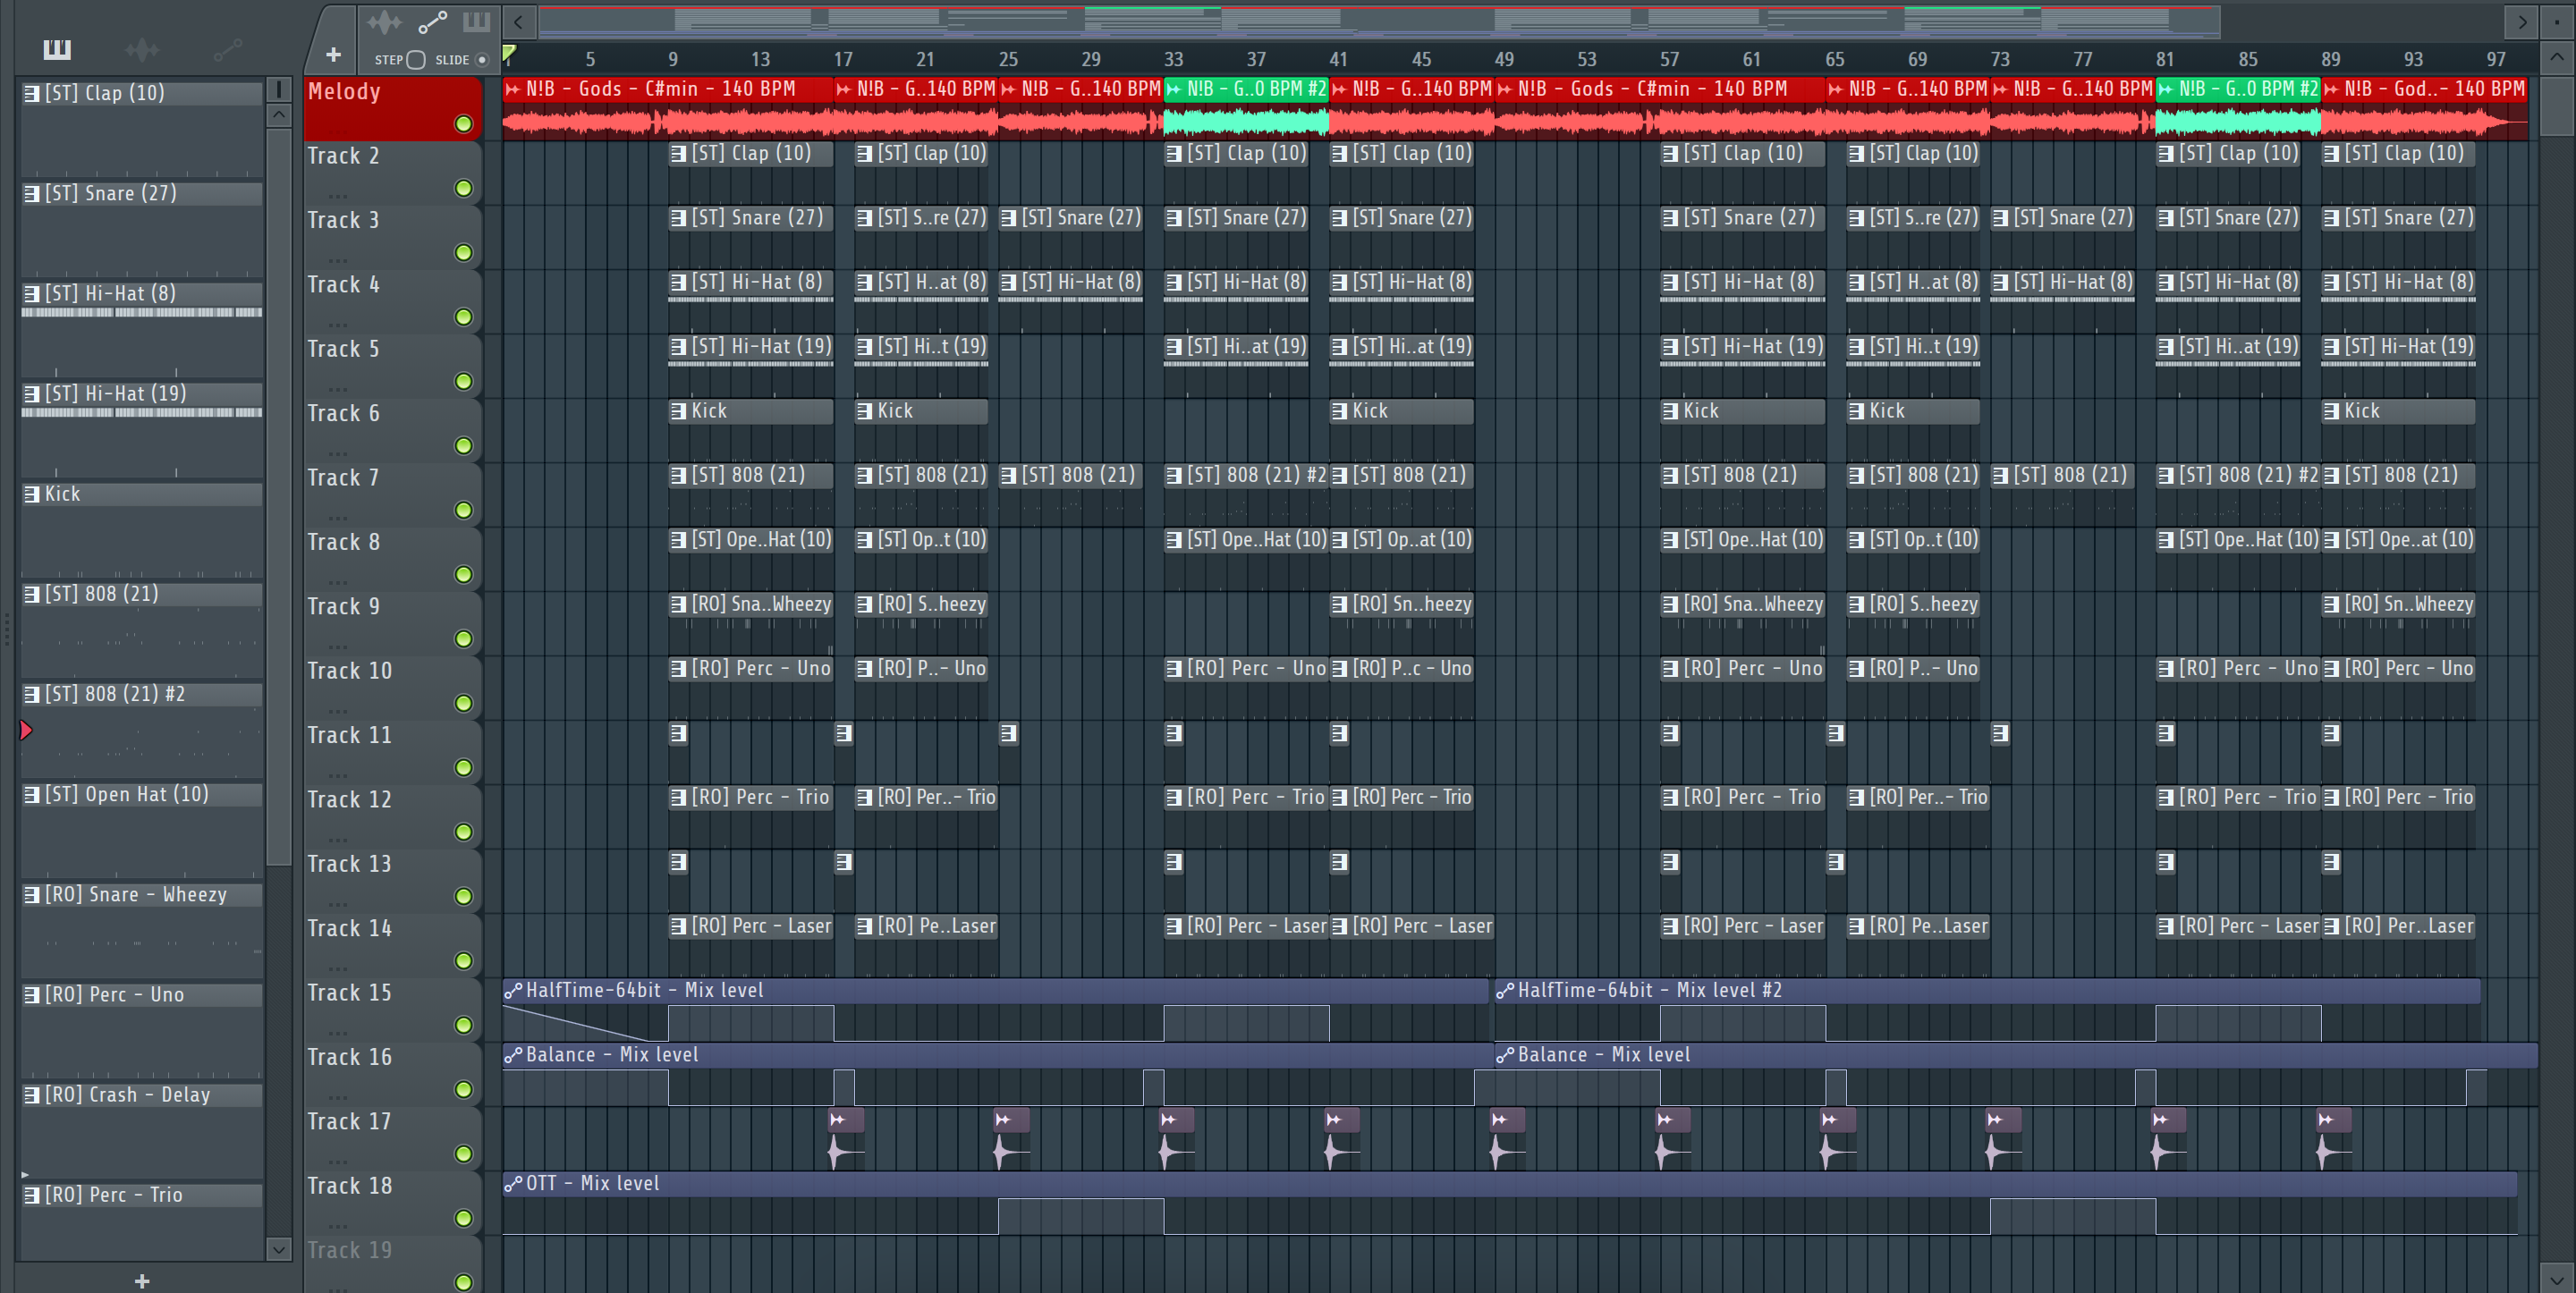The image size is (2576, 1293).
Task: Click the playlist pattern clip focus icon
Action: tap(476, 22)
